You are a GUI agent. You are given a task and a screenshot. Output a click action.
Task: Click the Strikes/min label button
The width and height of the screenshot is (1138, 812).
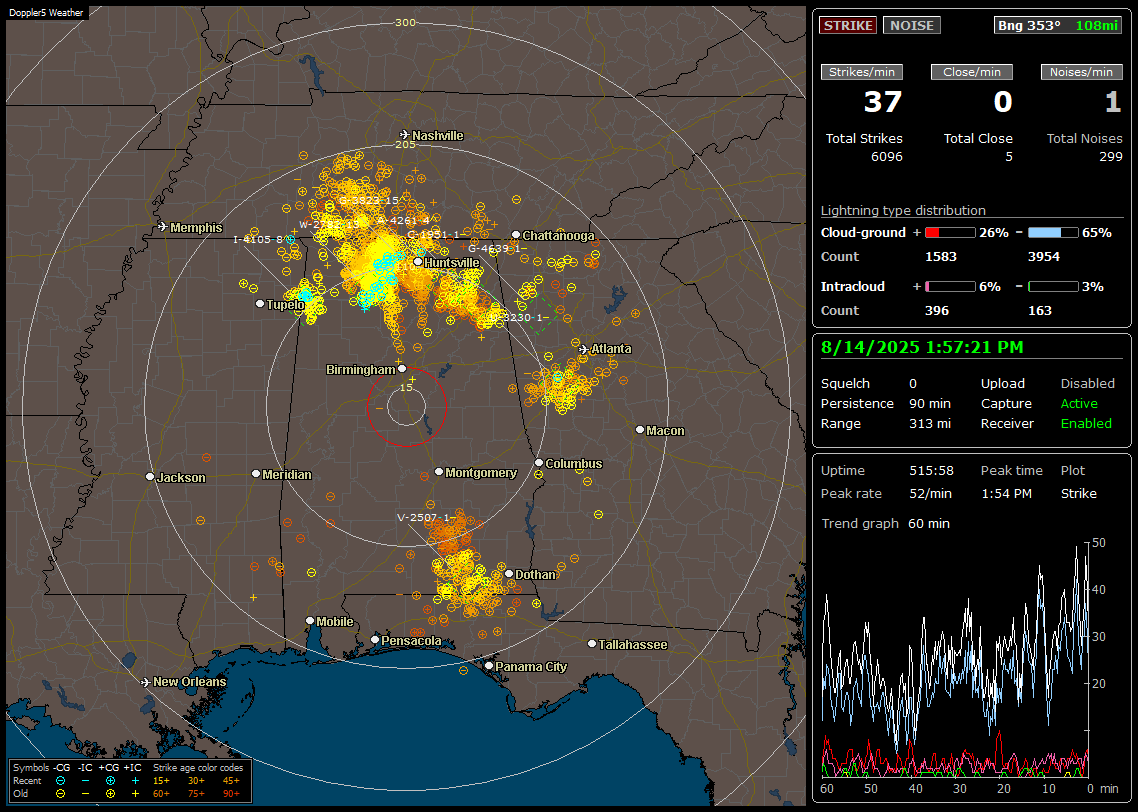point(861,72)
